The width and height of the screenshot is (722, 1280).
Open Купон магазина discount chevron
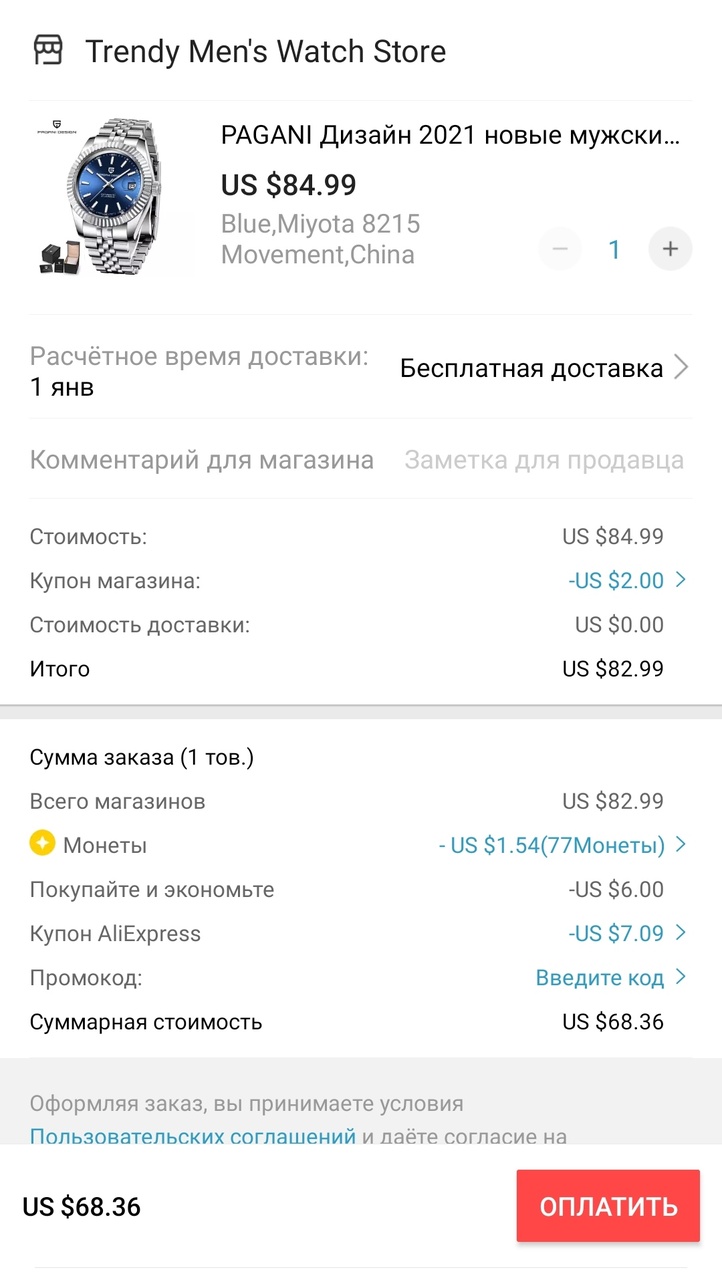click(x=681, y=579)
